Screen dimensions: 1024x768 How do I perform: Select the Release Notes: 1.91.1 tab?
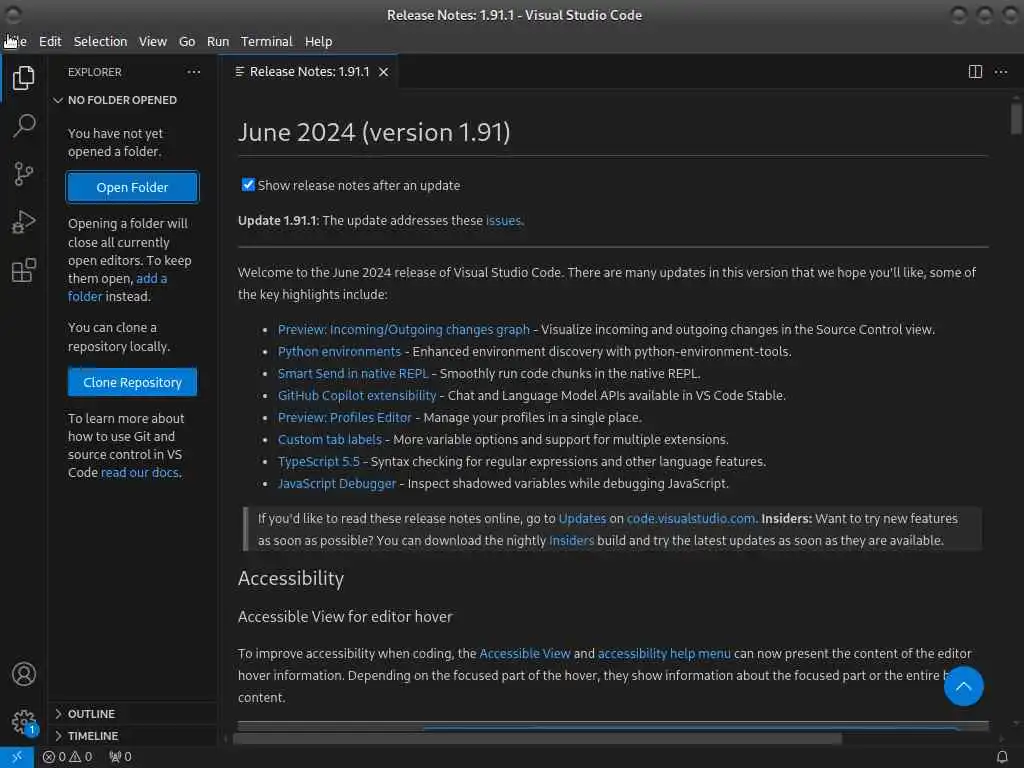coord(309,72)
